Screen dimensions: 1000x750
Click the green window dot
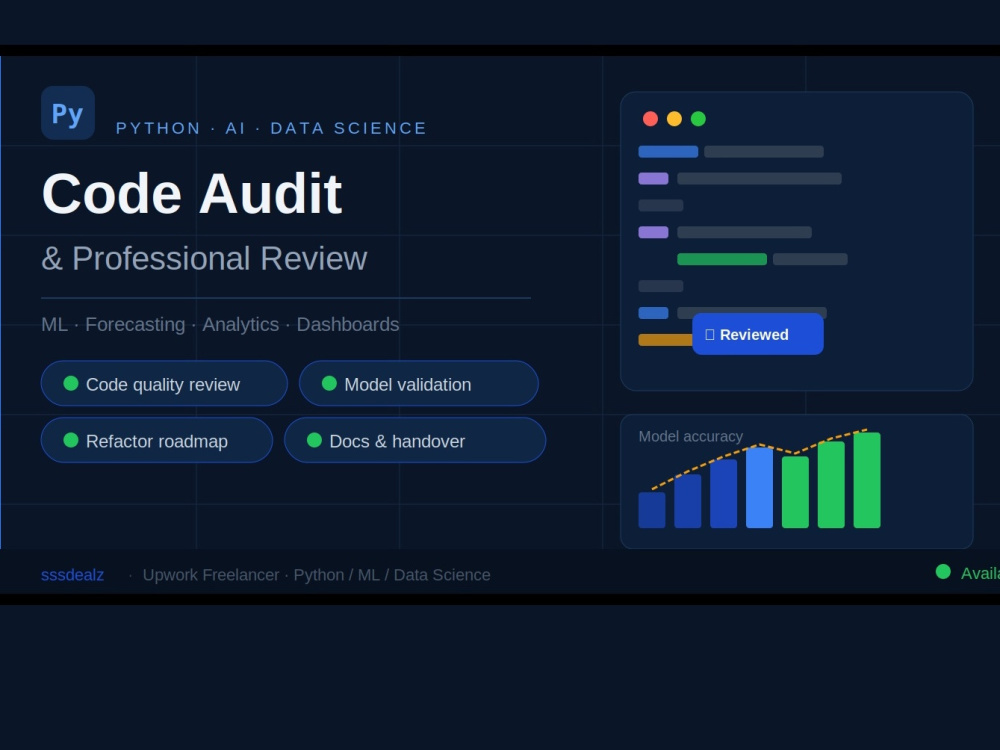[698, 119]
